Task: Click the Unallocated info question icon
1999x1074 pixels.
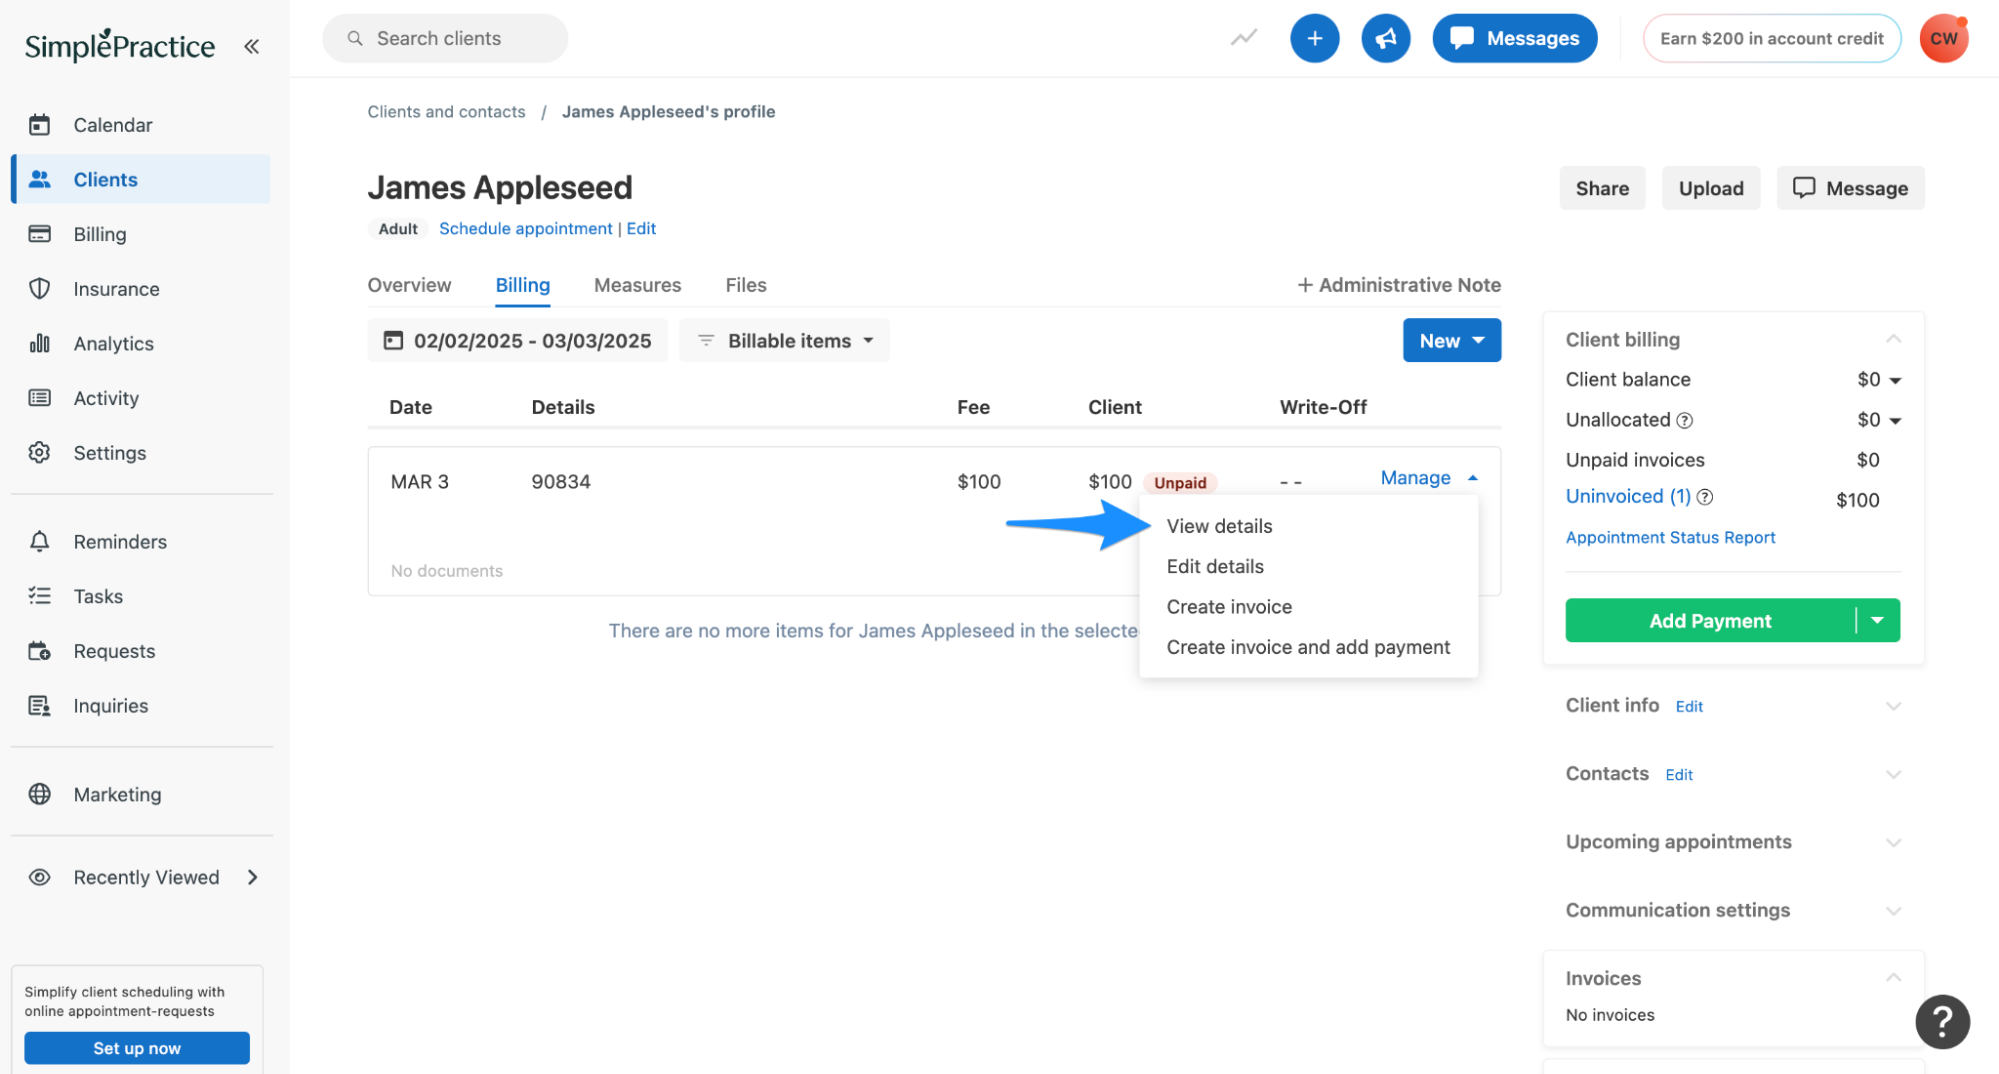Action: click(x=1684, y=420)
